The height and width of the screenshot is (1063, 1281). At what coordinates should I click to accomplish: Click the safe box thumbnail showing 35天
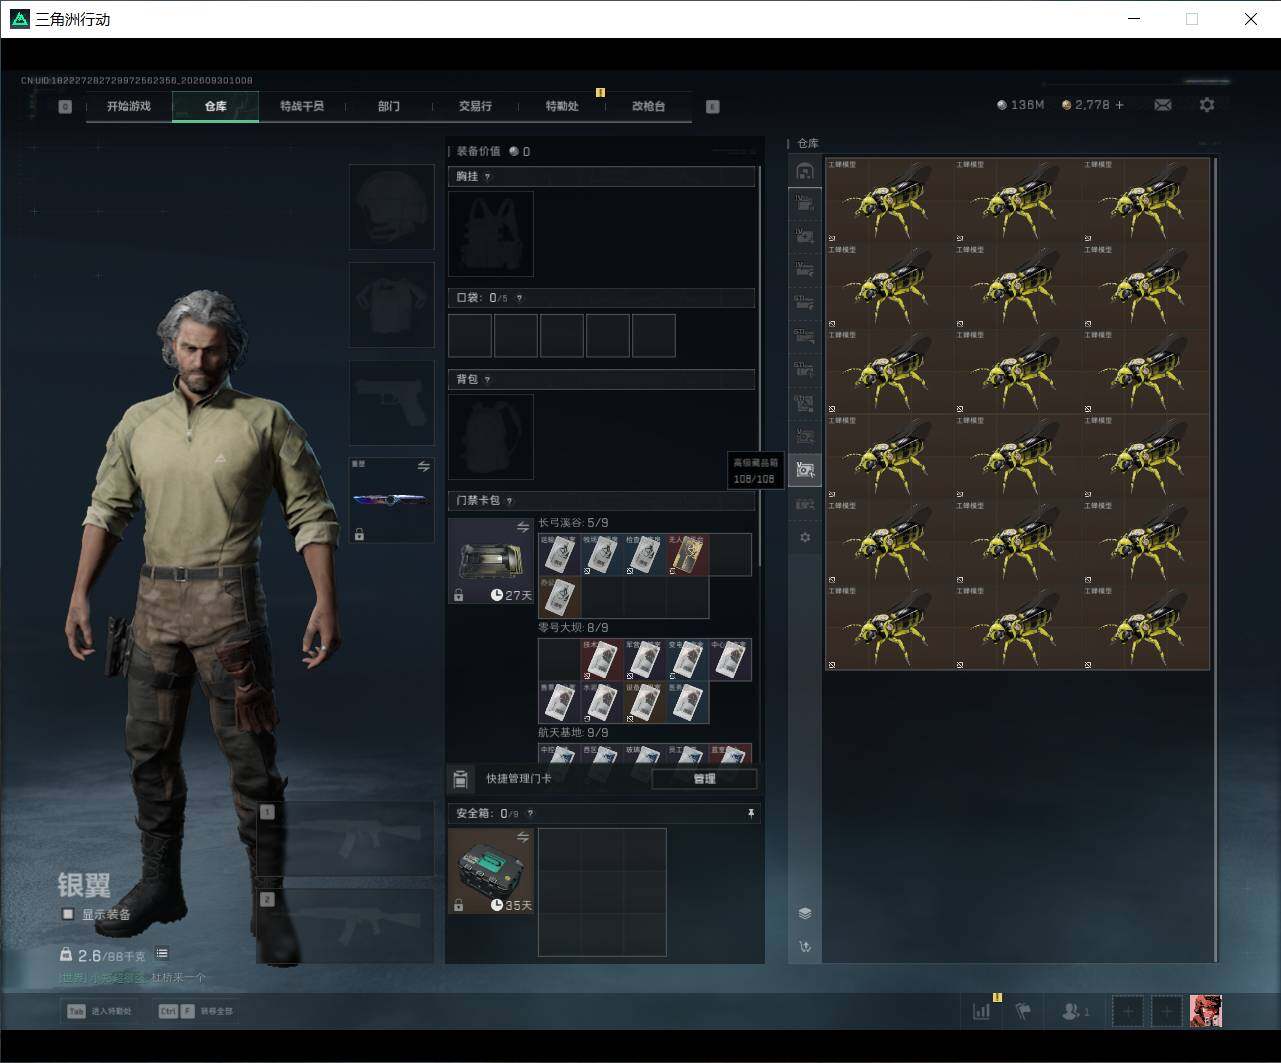490,870
